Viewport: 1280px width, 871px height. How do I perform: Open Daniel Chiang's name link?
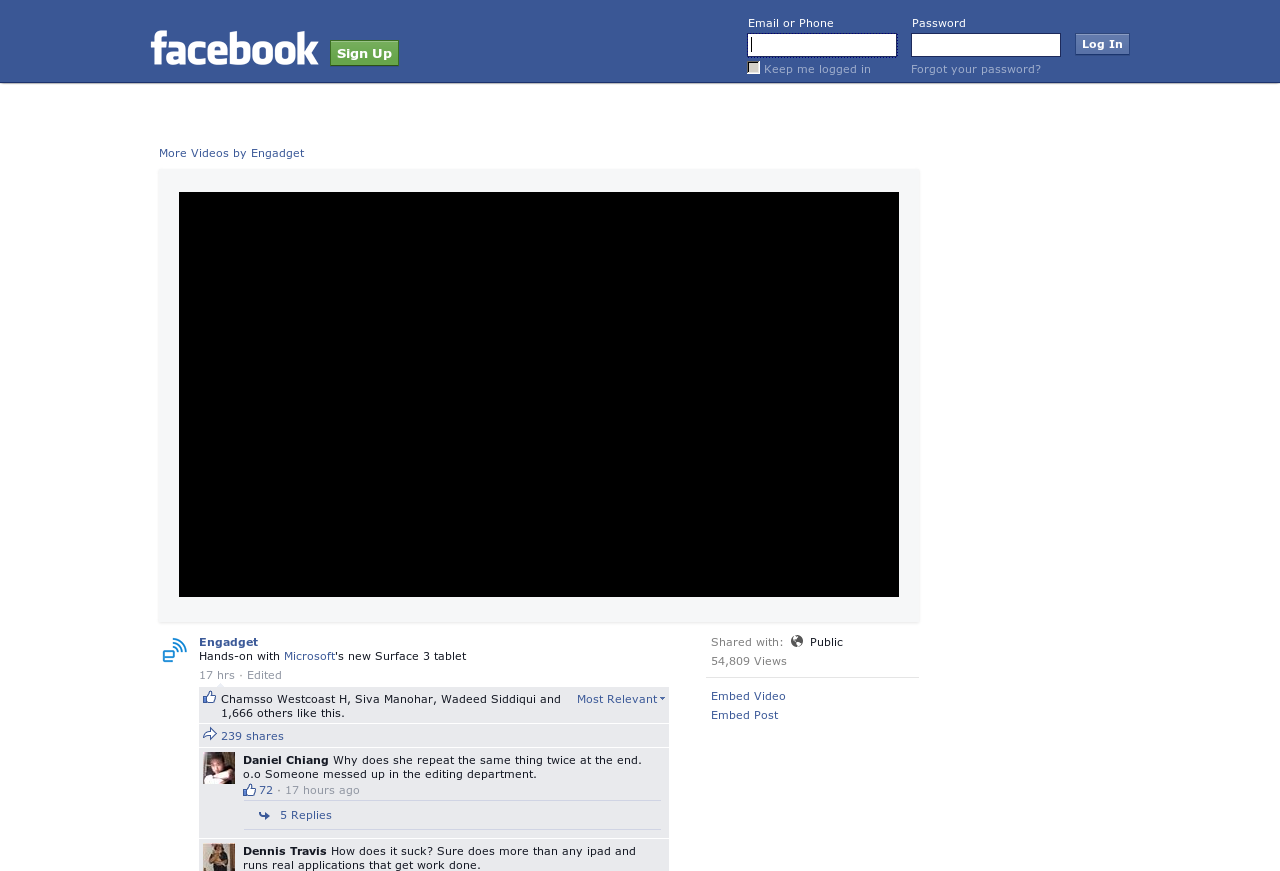(x=286, y=760)
